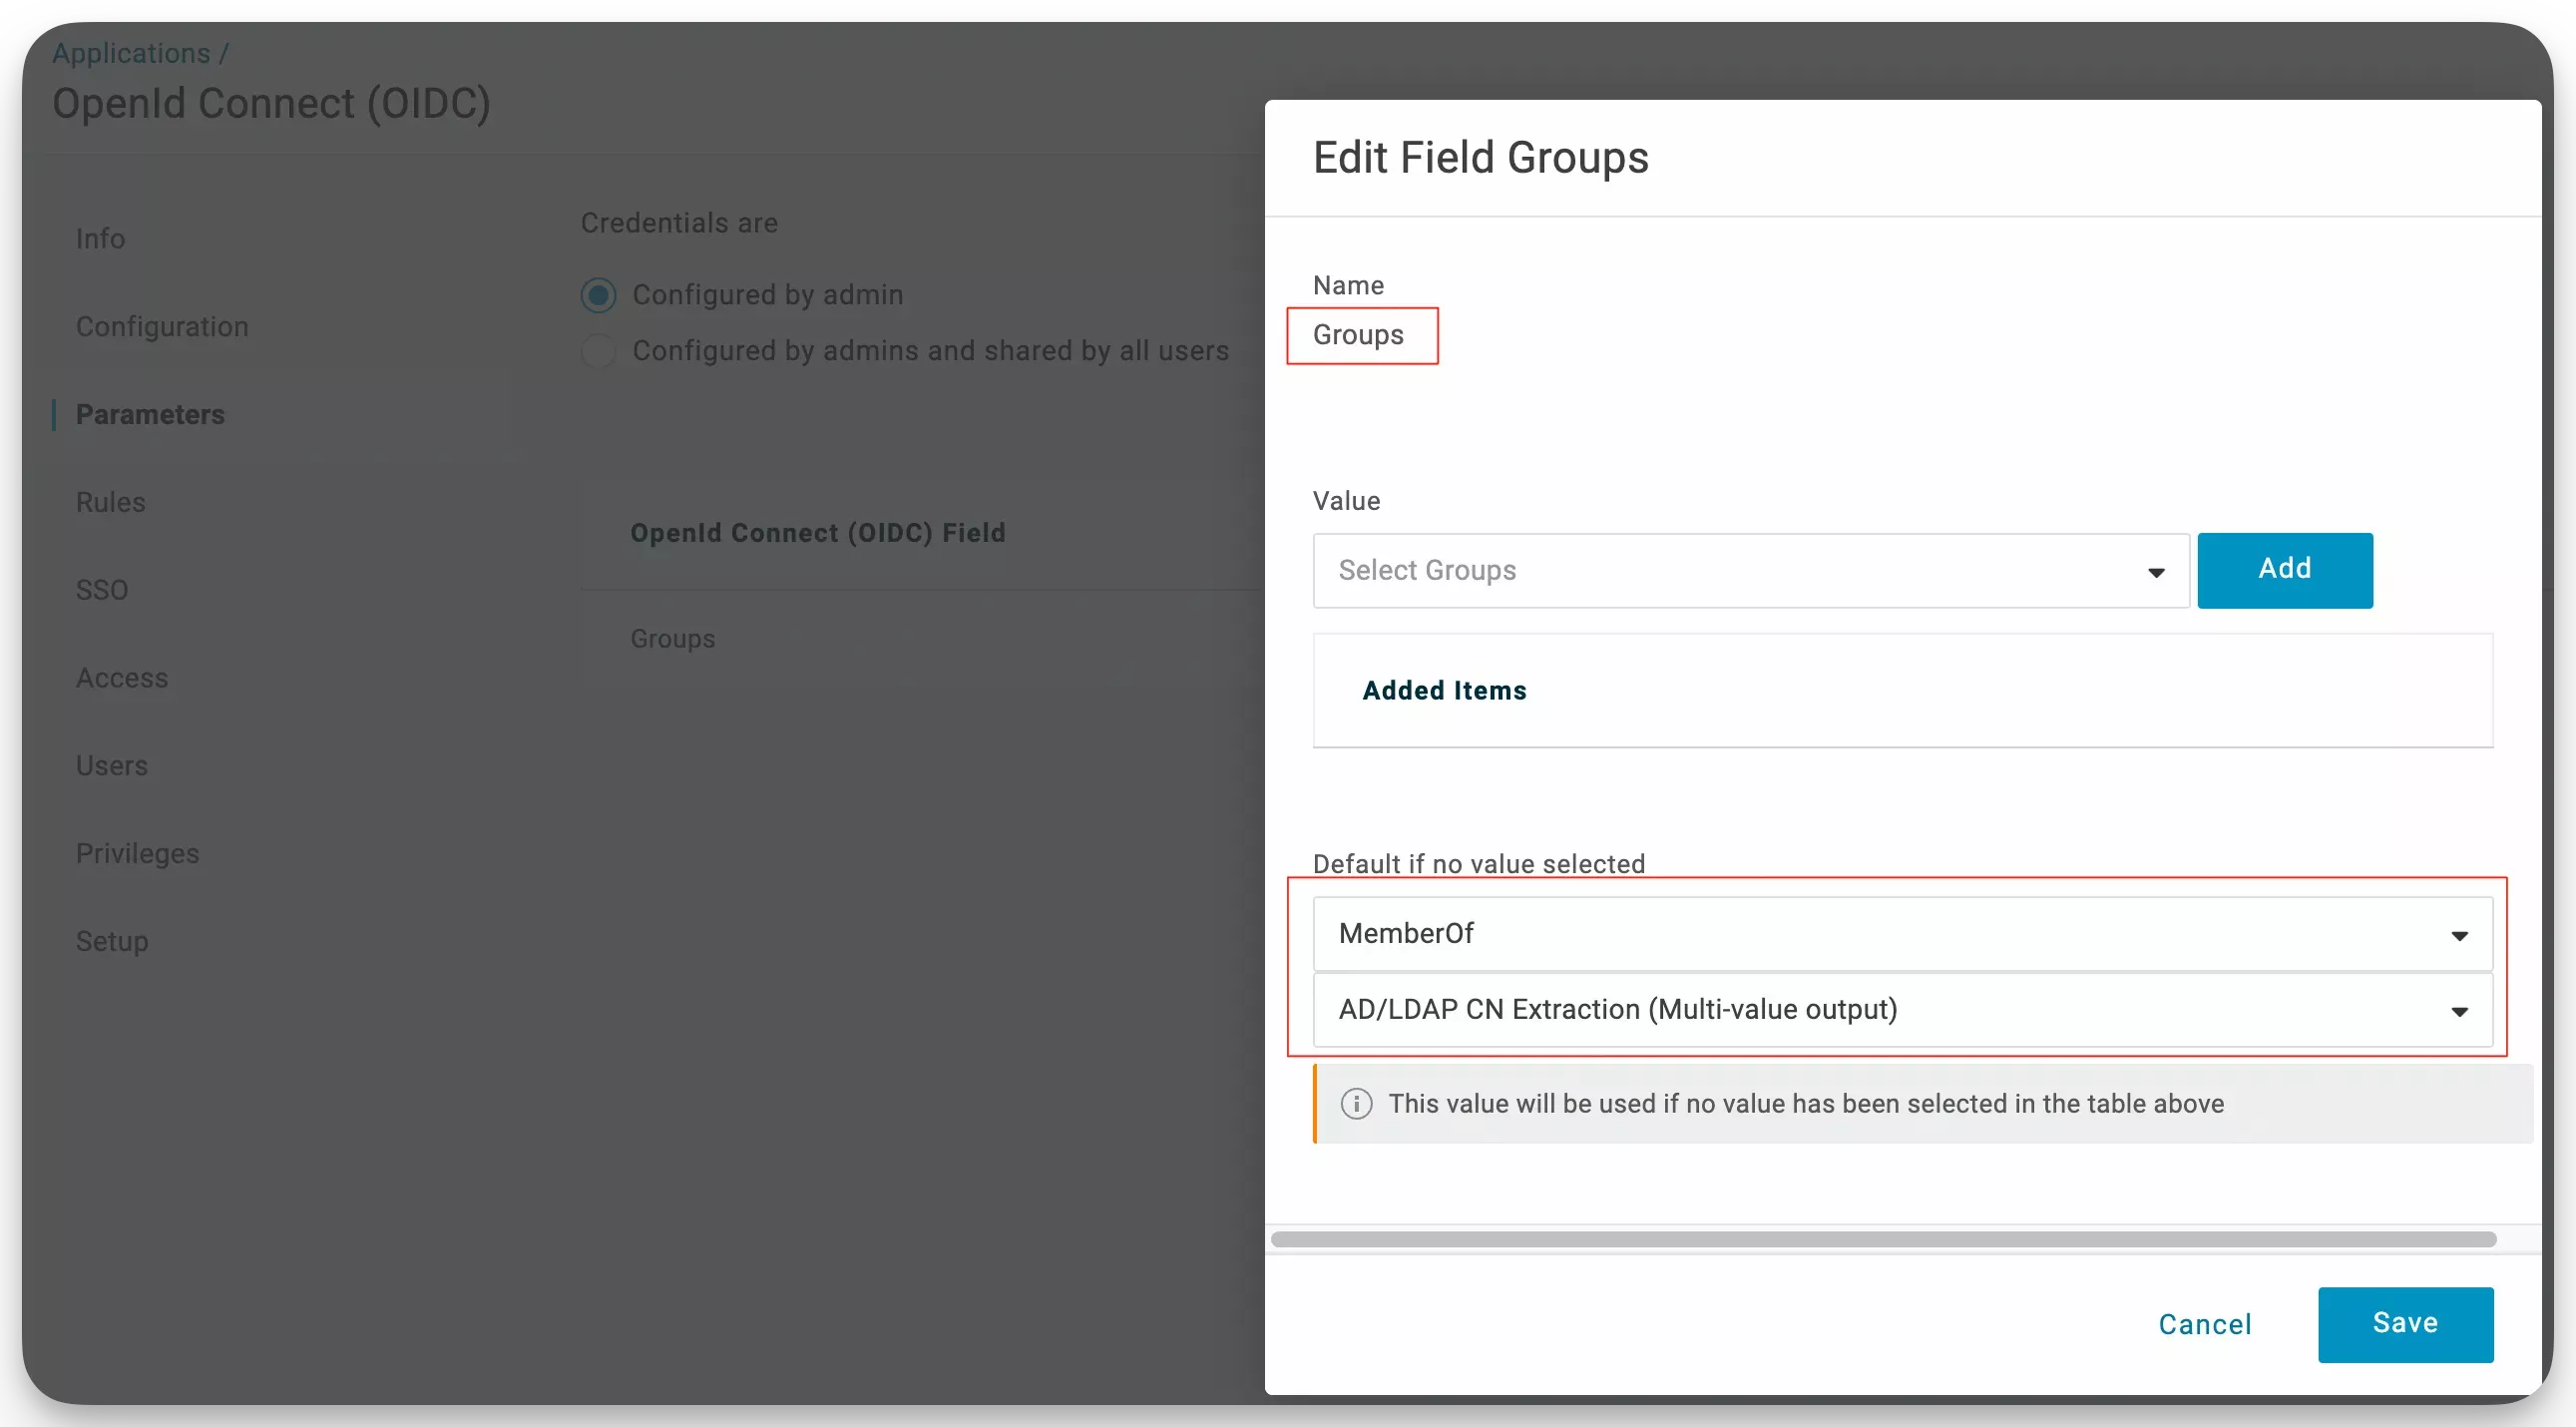The image size is (2576, 1427).
Task: Click the Applications breadcrumb link
Action: [131, 53]
